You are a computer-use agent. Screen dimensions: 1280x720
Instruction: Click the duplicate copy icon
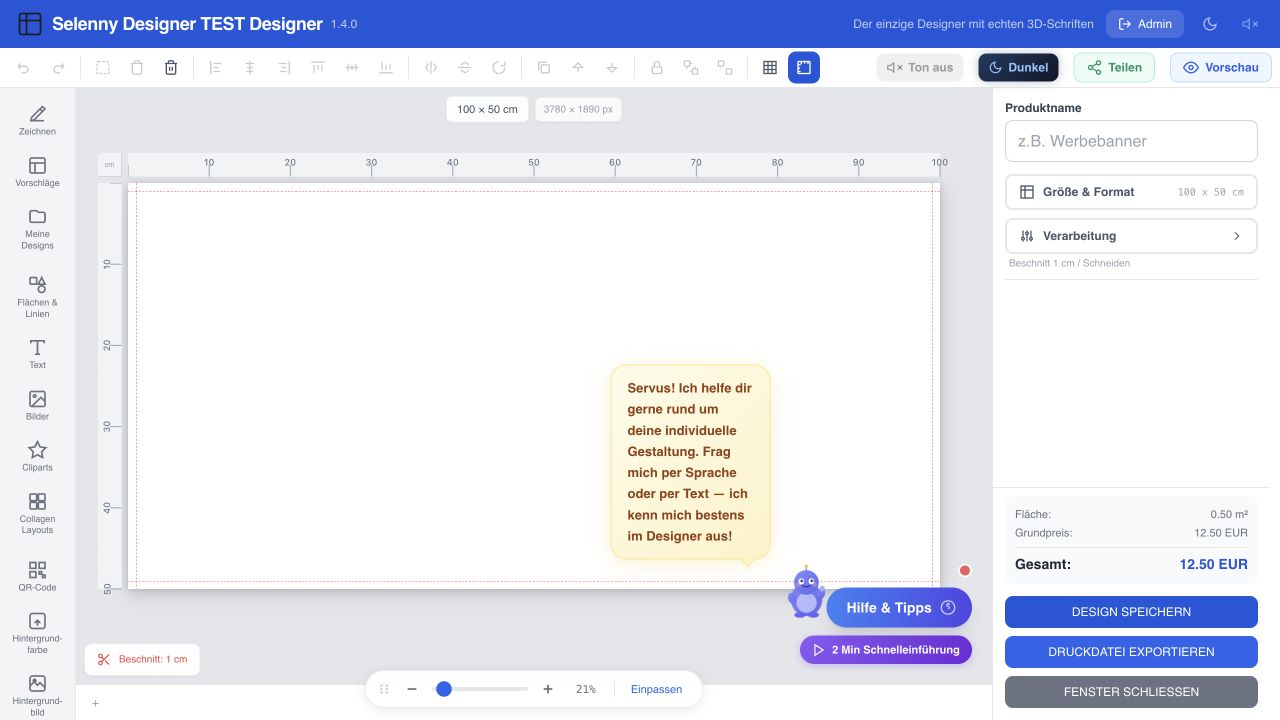(x=544, y=68)
